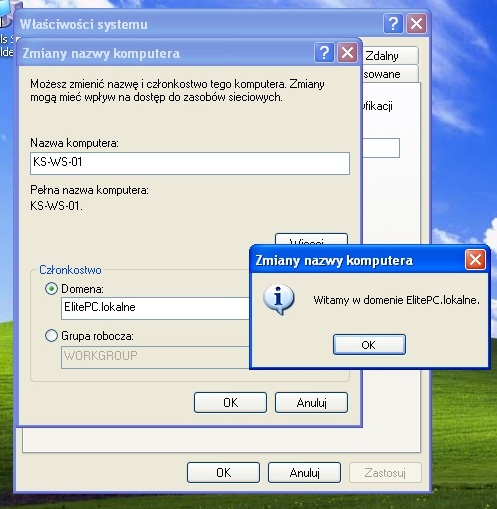Open the partially hidden 'sowane' tab
The image size is (497, 509).
pos(390,74)
